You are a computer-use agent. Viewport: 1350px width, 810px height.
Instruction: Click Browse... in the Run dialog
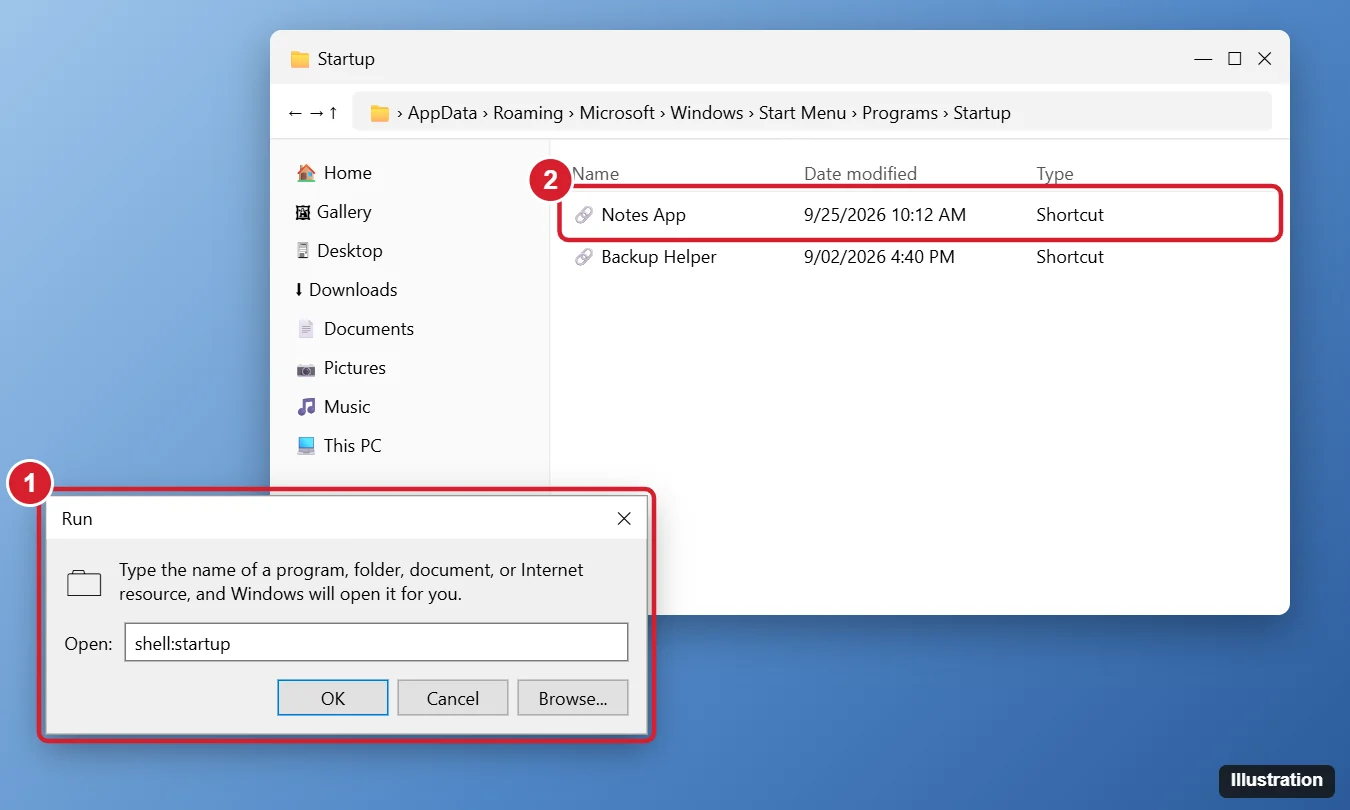pos(573,698)
